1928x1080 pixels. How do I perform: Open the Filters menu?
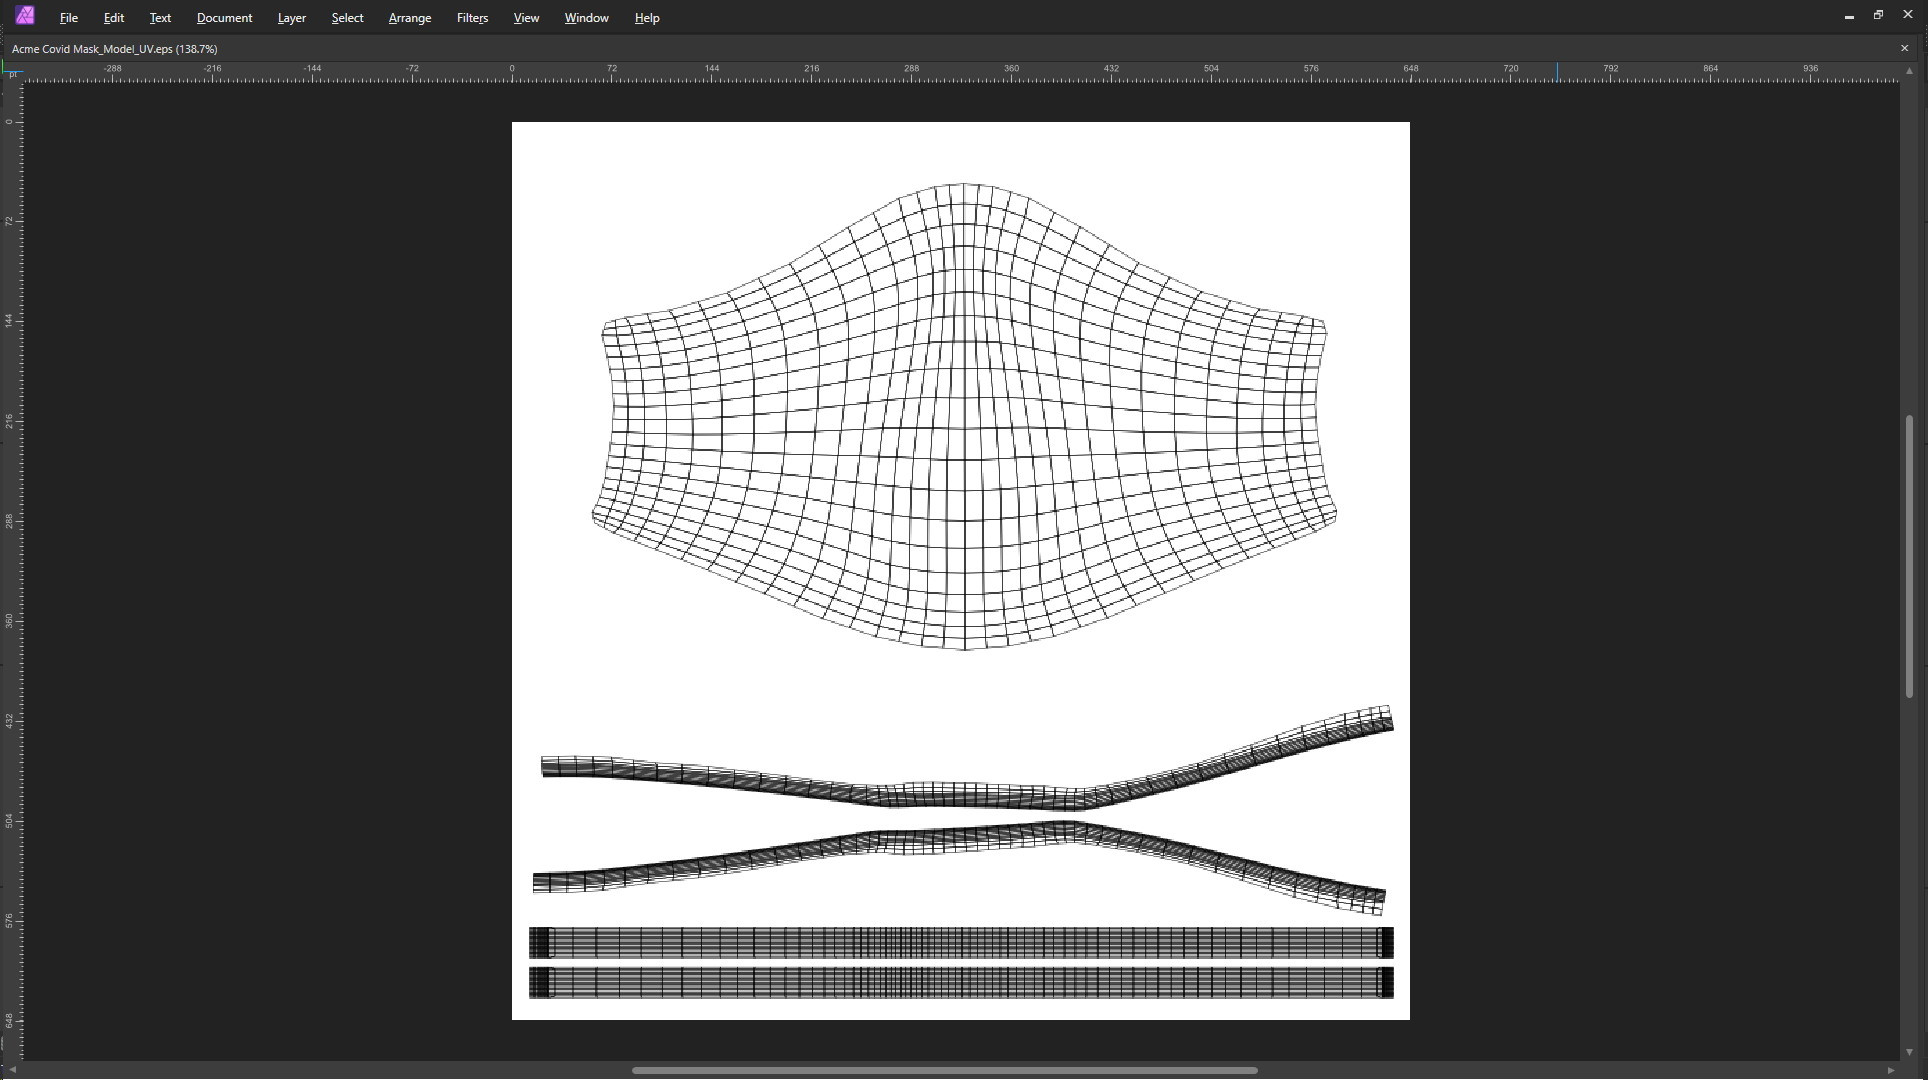(472, 18)
